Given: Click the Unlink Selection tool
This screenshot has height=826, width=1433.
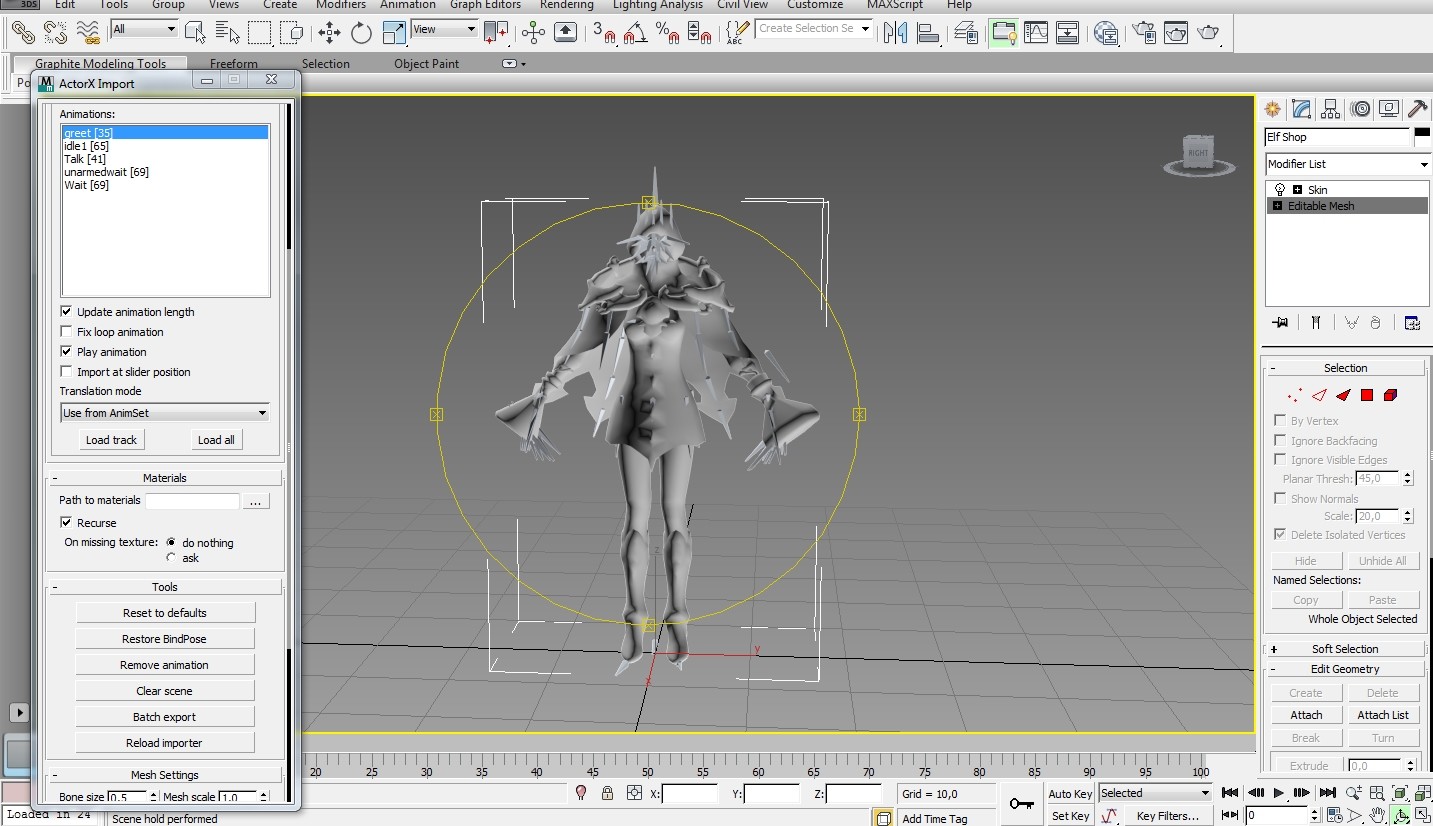Looking at the screenshot, I should [x=55, y=32].
